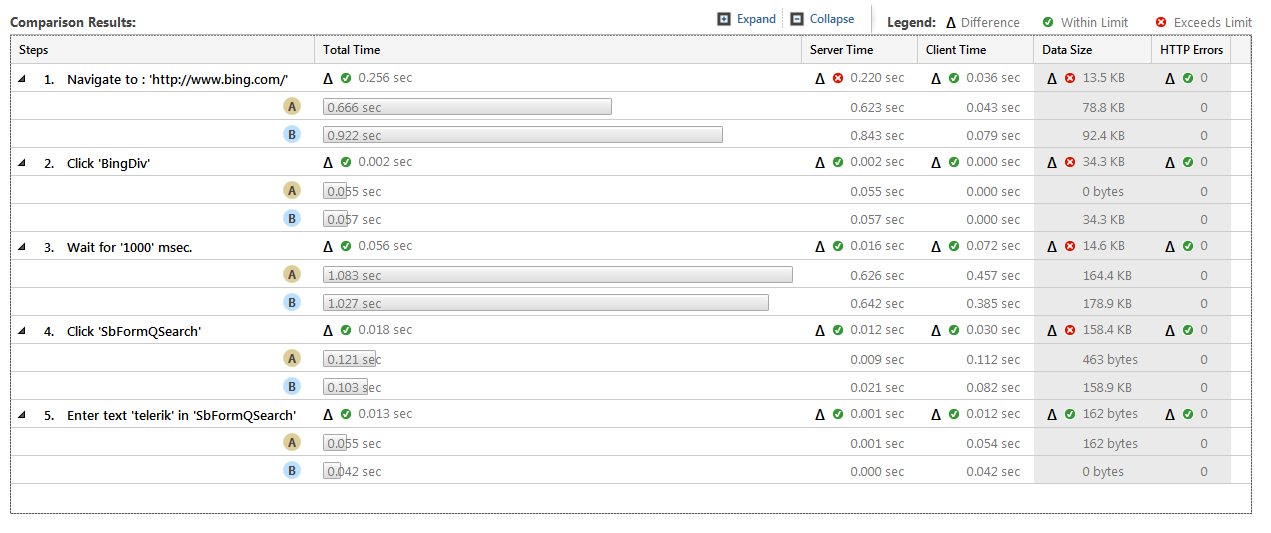Viewport: 1271px width, 533px height.
Task: Click the 1.083 sec time bar for A
Action: pos(558,275)
